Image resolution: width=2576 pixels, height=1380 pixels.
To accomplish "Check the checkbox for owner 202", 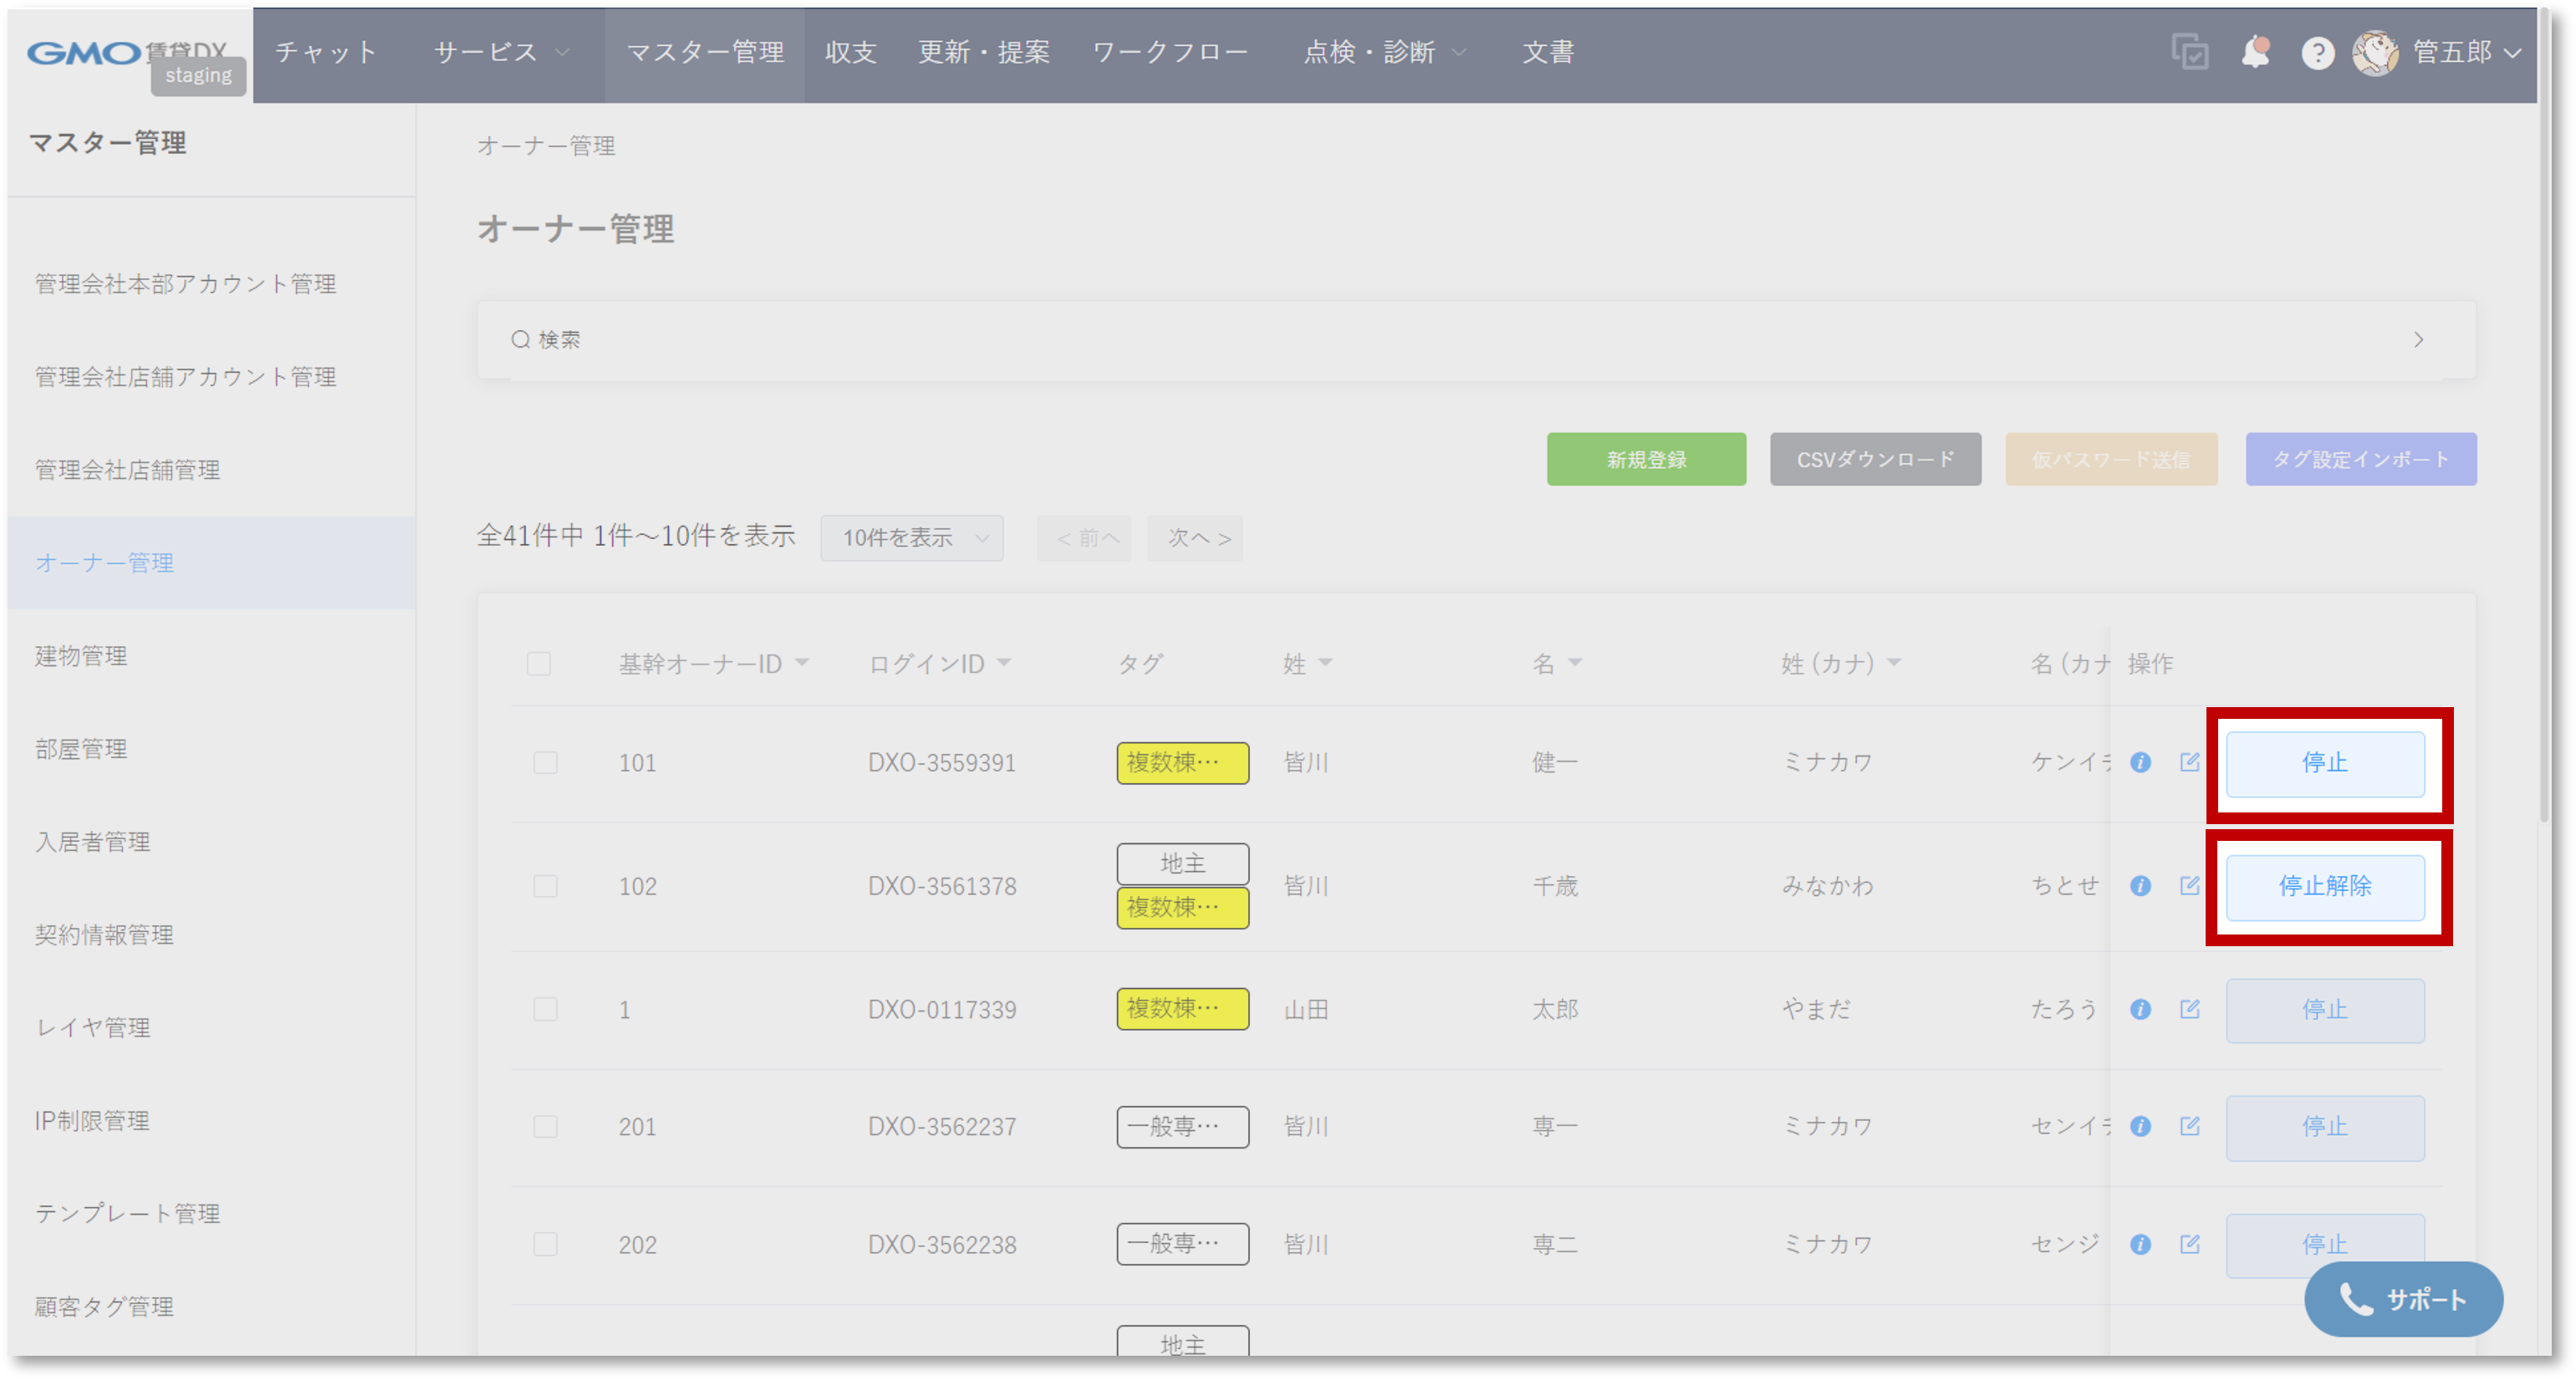I will [x=545, y=1244].
